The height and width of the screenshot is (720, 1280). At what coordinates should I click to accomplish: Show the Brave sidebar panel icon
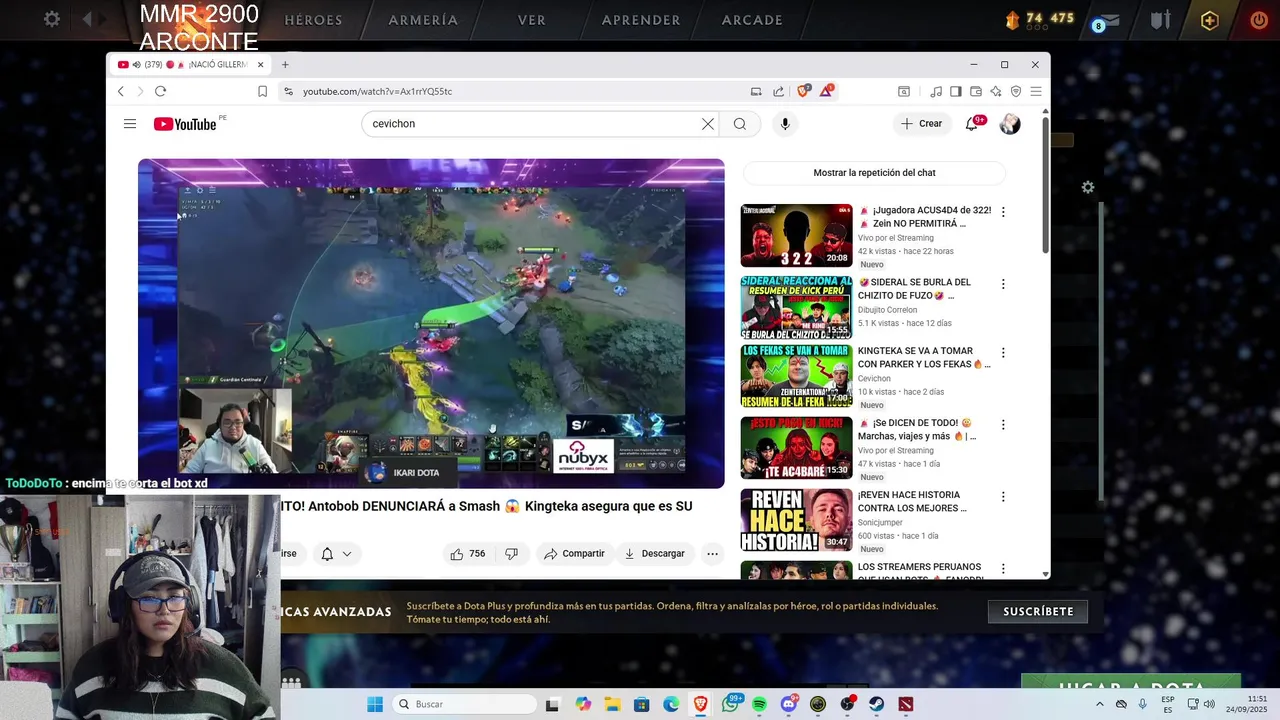[x=956, y=91]
